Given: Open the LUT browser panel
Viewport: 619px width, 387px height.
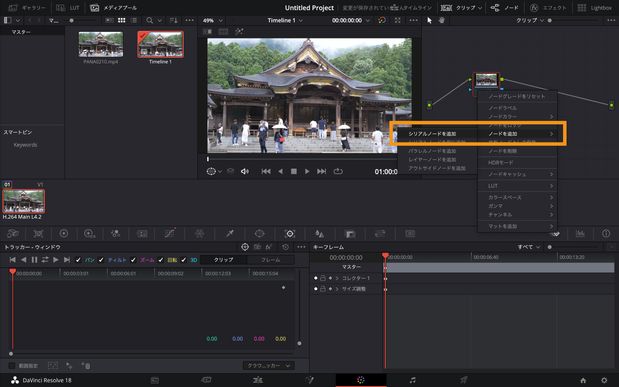Looking at the screenshot, I should point(68,8).
